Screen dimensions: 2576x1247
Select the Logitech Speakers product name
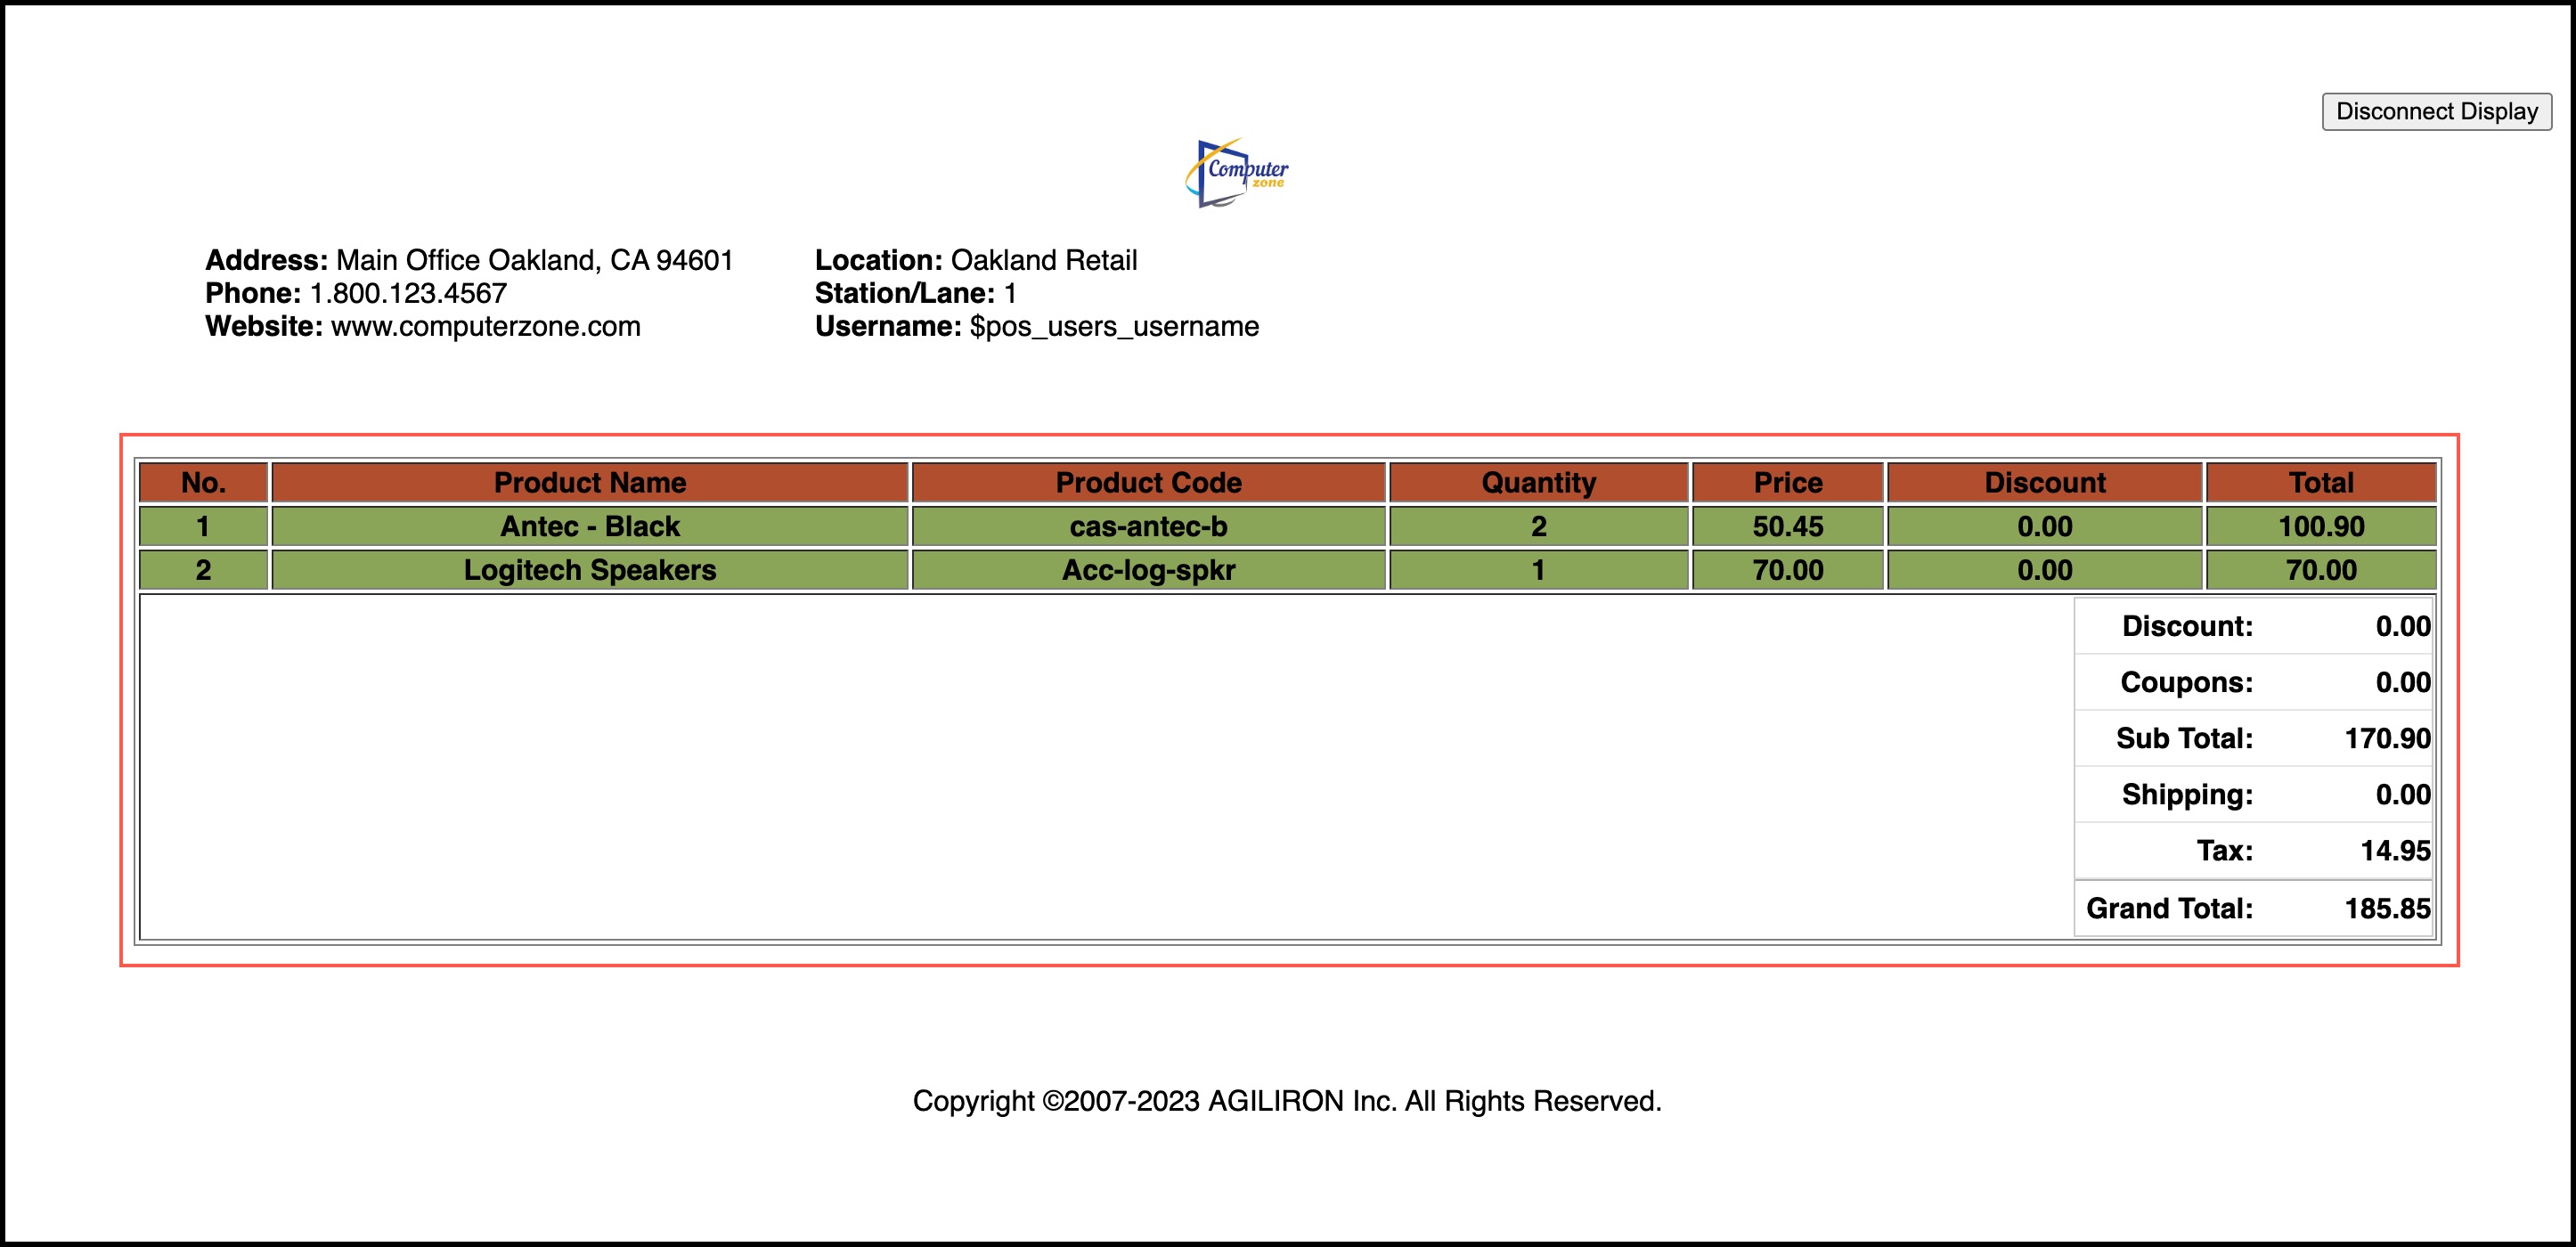589,571
